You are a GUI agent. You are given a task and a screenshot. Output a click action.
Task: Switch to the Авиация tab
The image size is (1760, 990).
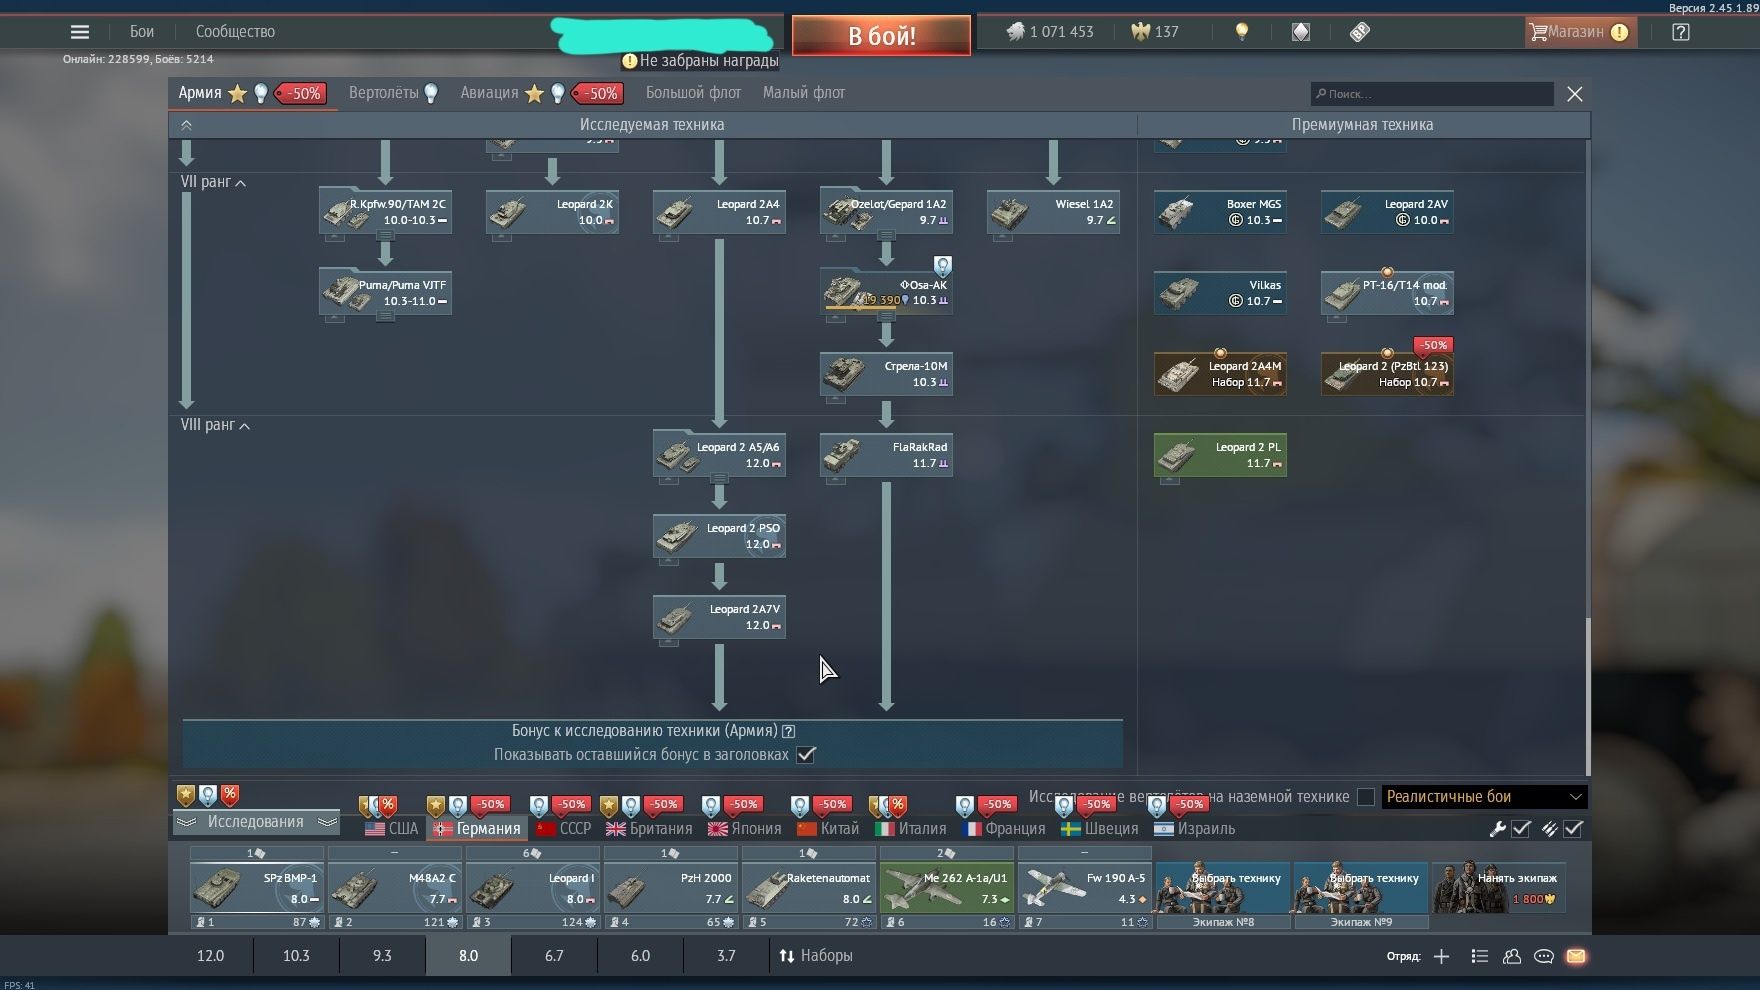(489, 93)
